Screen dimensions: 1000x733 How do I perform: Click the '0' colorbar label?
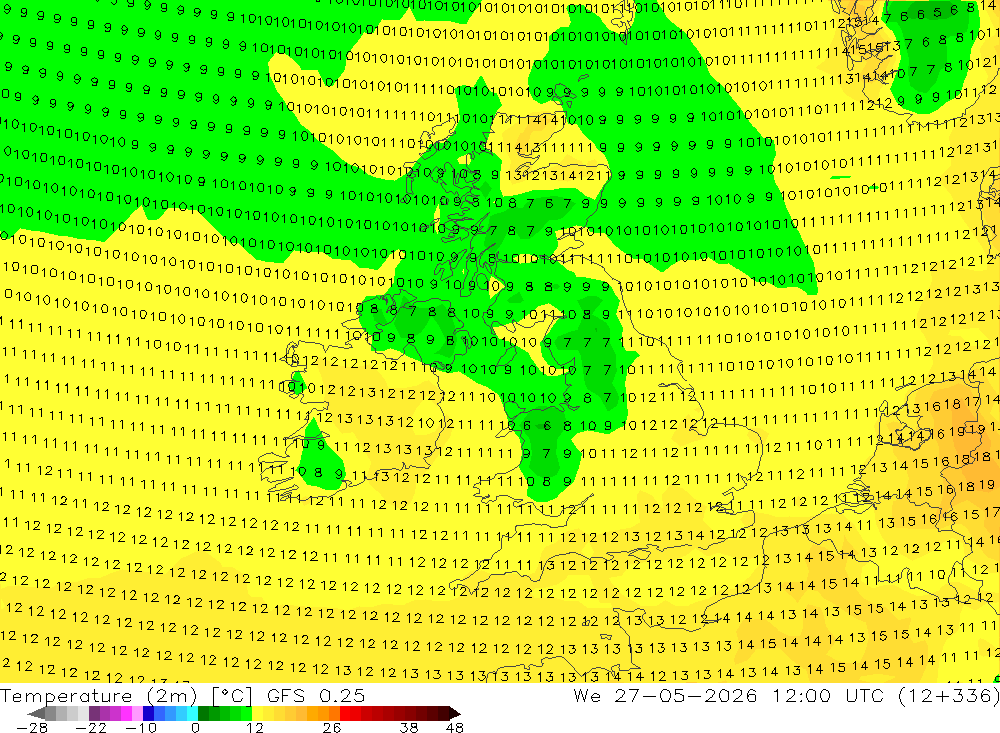click(196, 728)
